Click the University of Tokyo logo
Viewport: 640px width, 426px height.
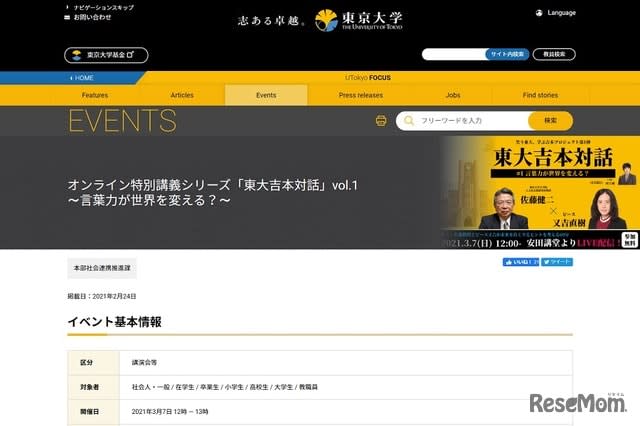point(359,20)
